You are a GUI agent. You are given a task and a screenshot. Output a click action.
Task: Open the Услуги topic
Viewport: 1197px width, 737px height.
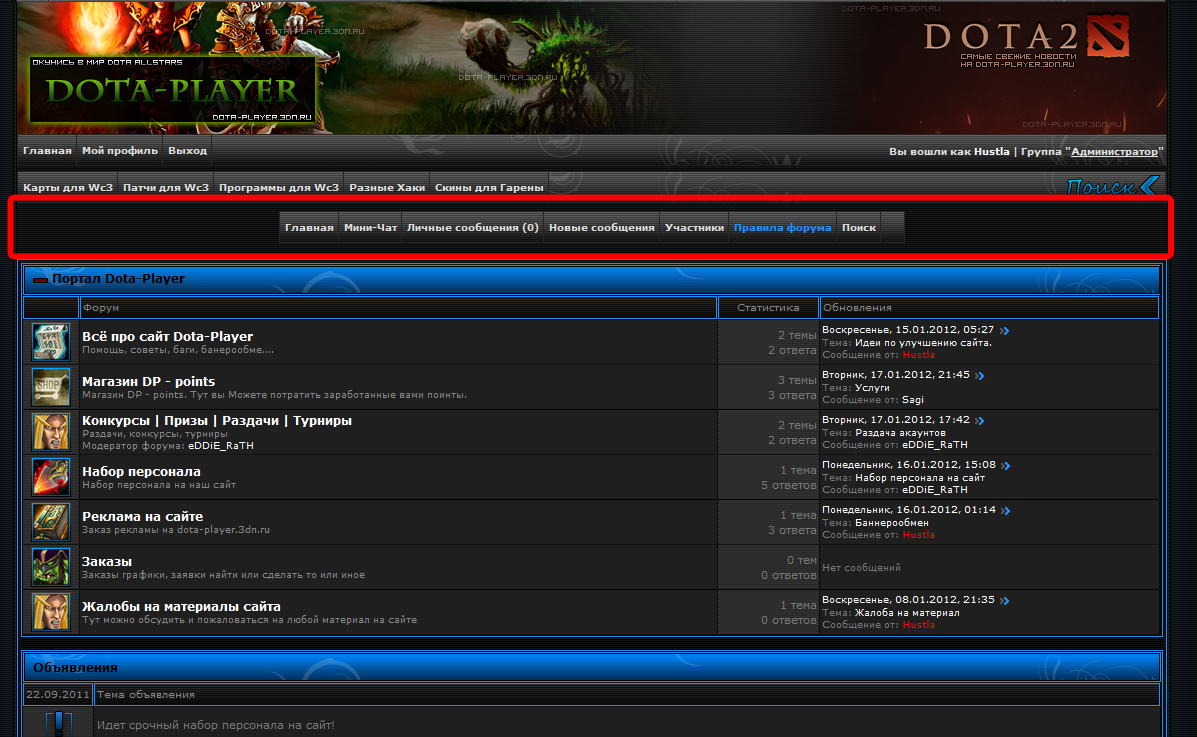(x=872, y=388)
